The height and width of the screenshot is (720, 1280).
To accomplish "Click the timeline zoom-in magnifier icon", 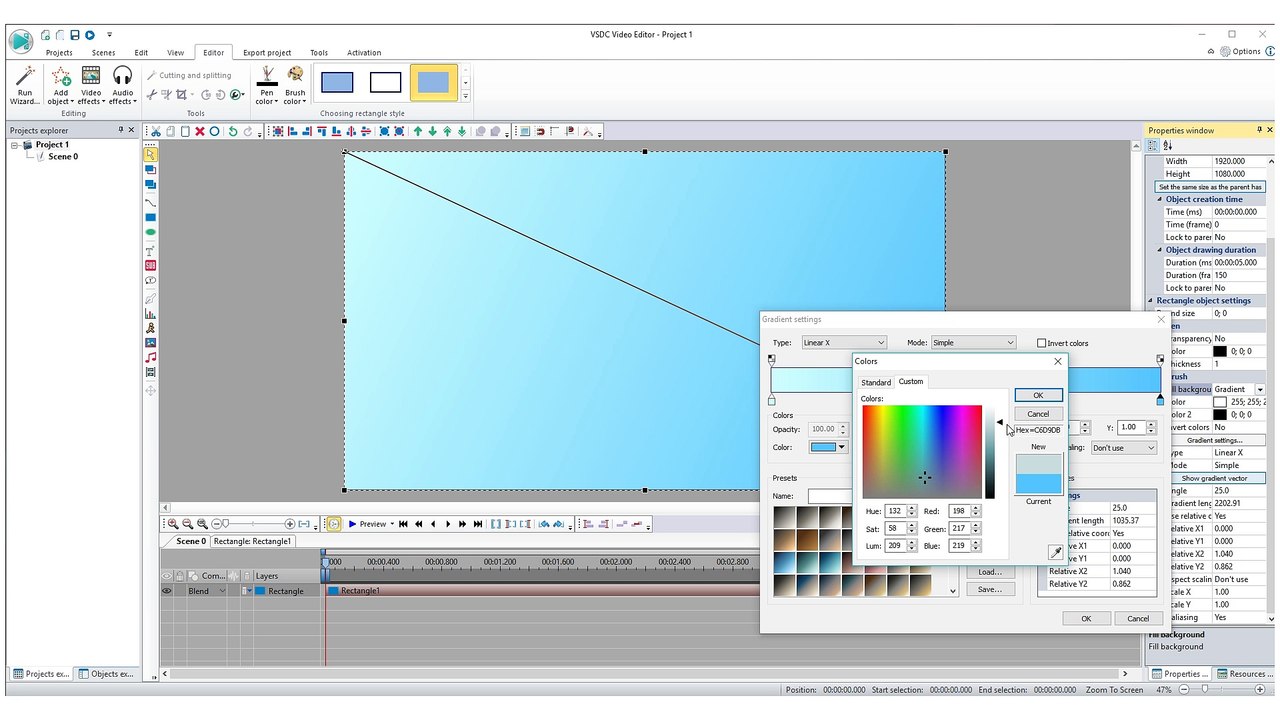I will [173, 524].
